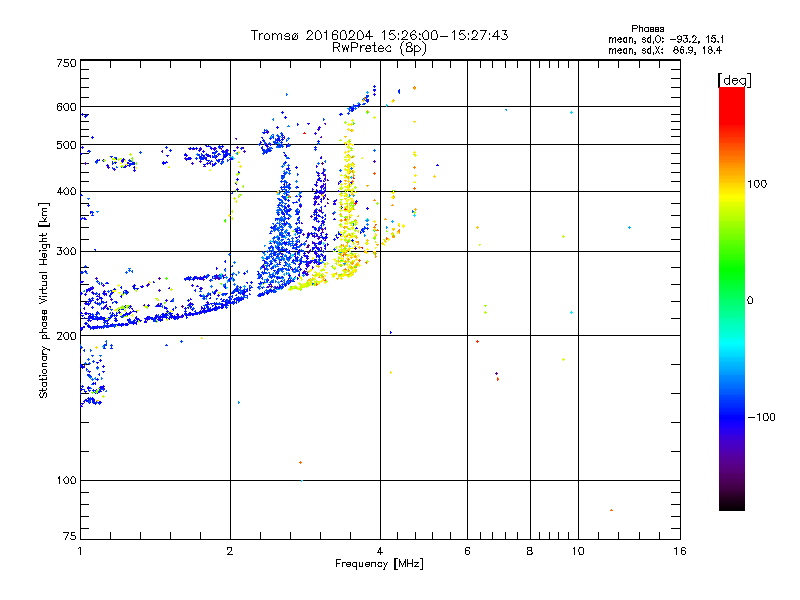Image resolution: width=800 pixels, height=600 pixels.
Task: Click x-axis tick label '1'
Action: (80, 551)
